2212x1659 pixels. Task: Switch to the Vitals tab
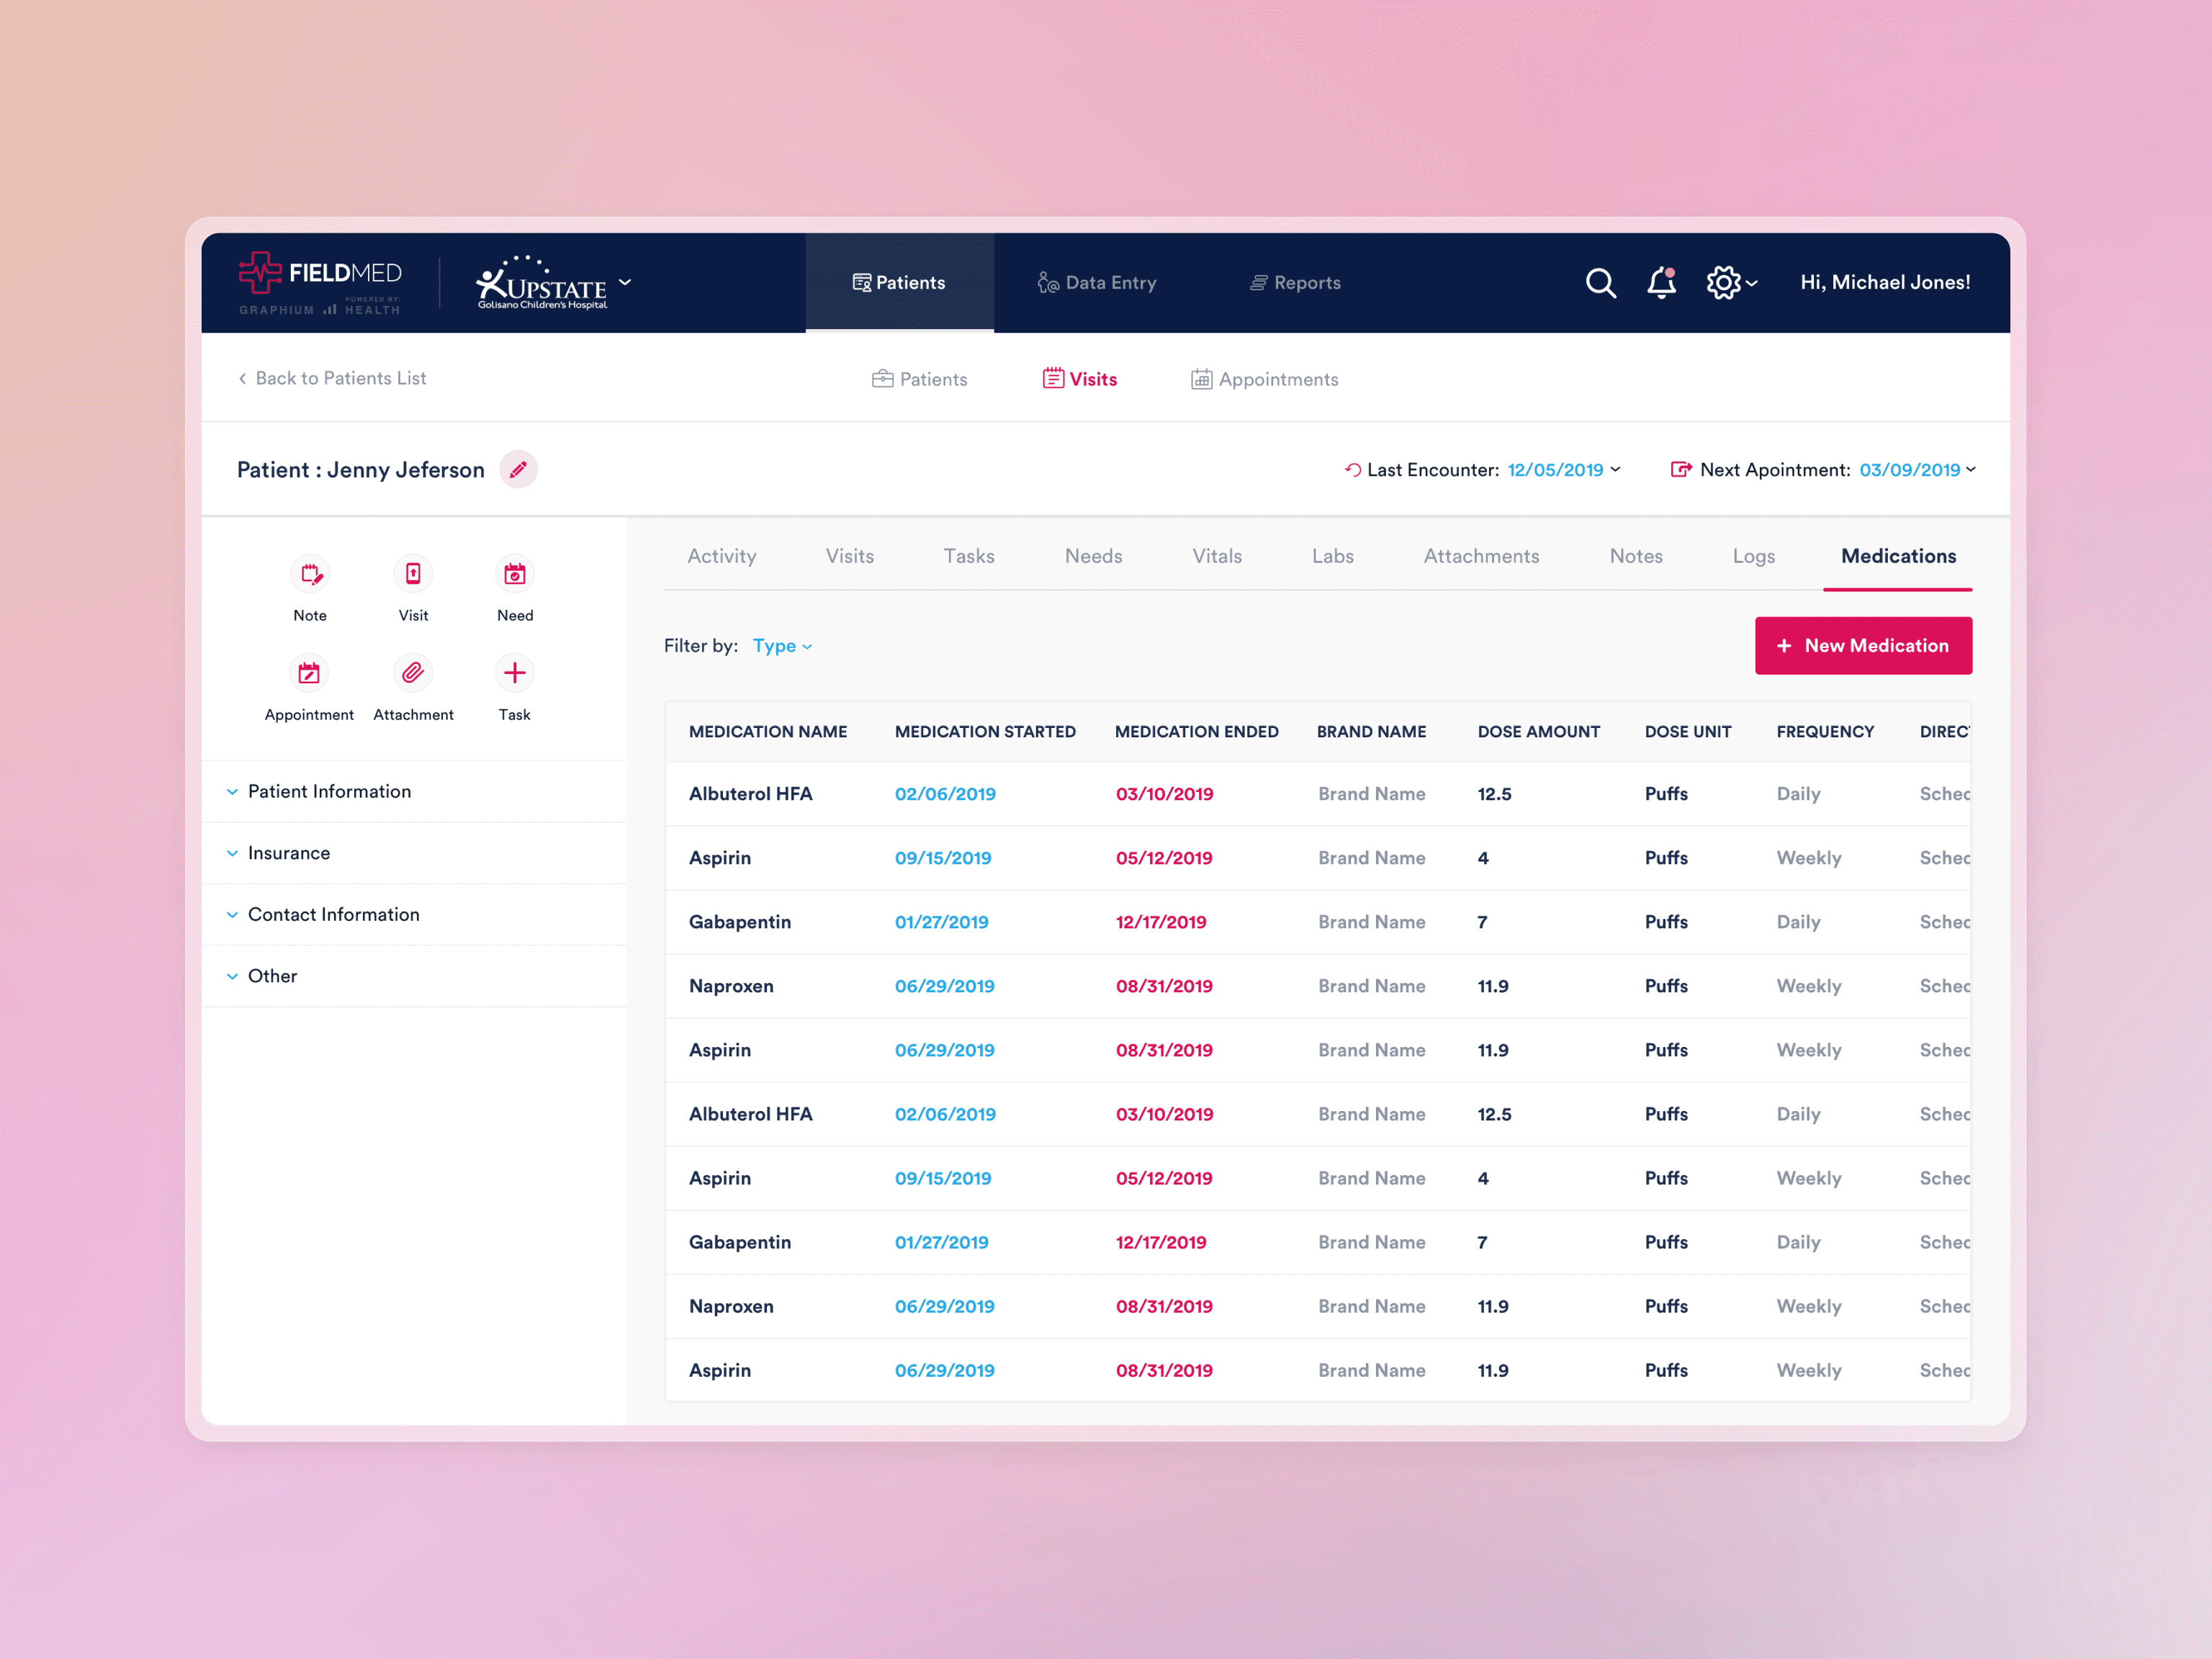pyautogui.click(x=1216, y=556)
